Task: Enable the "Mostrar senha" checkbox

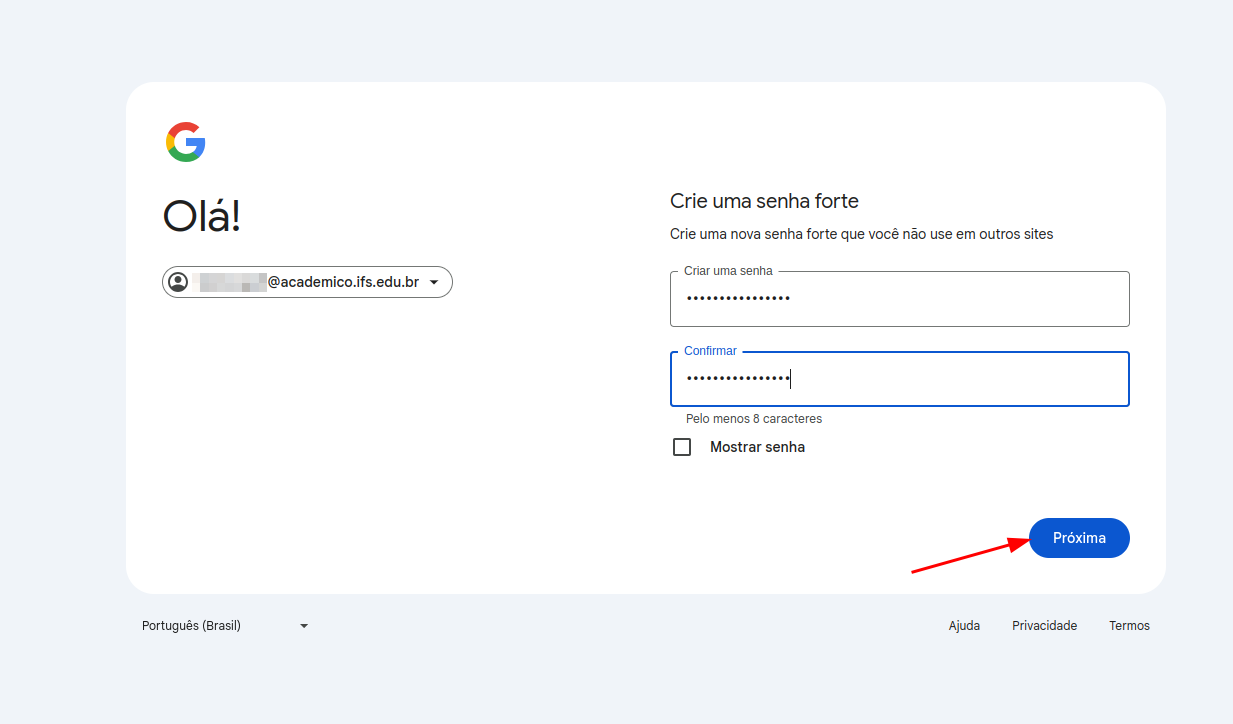Action: pos(682,447)
